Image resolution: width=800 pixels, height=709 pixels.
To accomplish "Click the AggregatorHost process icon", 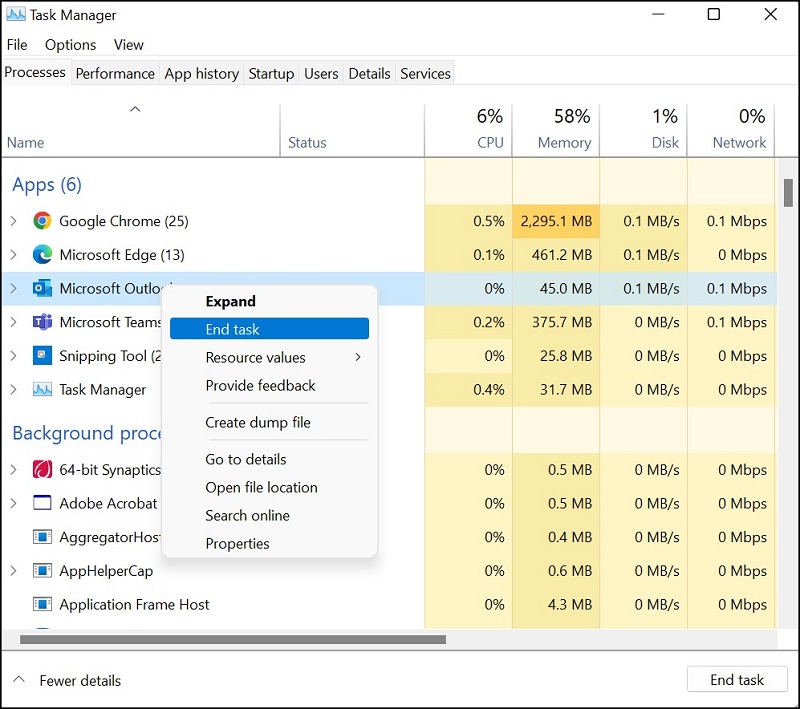I will [x=42, y=537].
